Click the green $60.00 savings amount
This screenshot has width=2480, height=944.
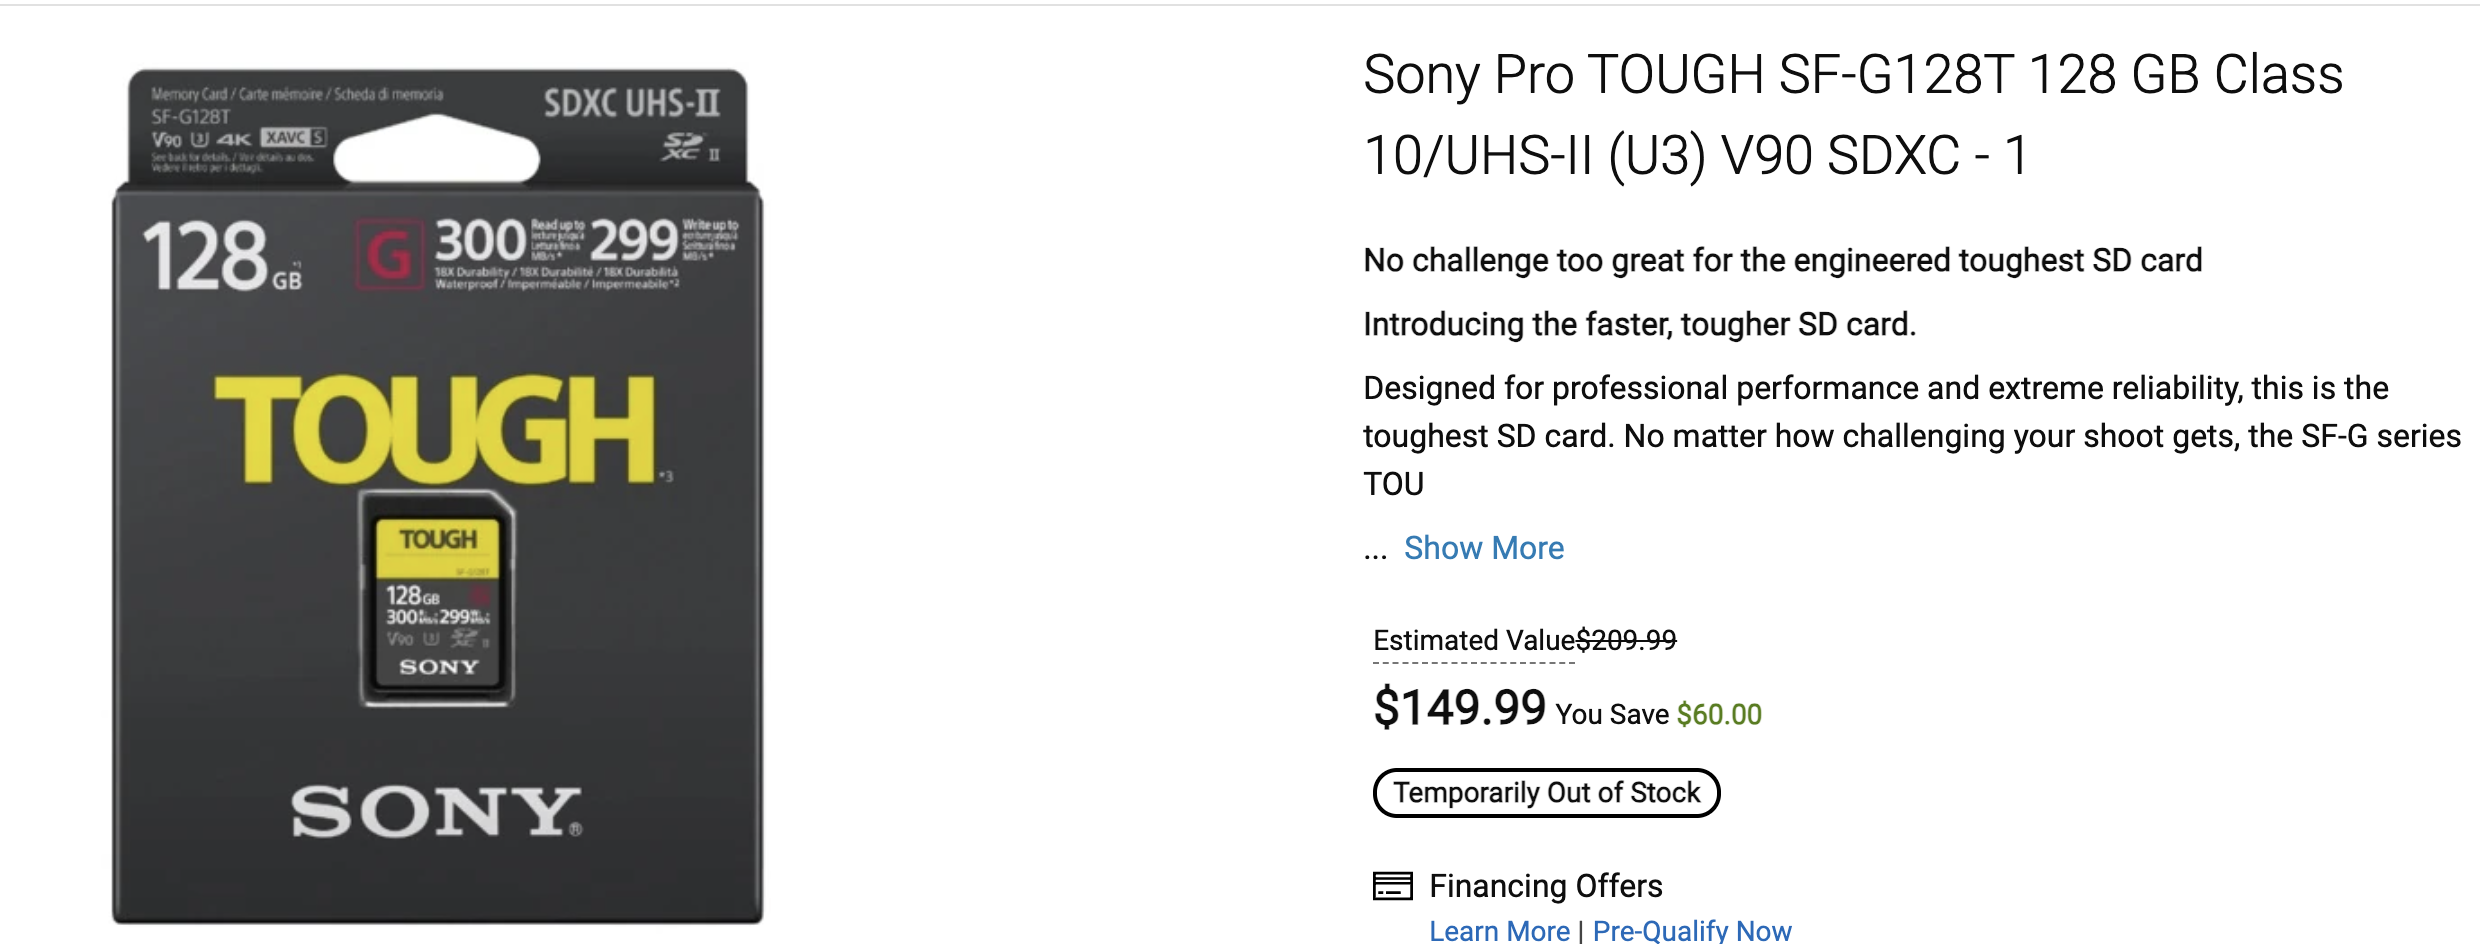(1719, 714)
